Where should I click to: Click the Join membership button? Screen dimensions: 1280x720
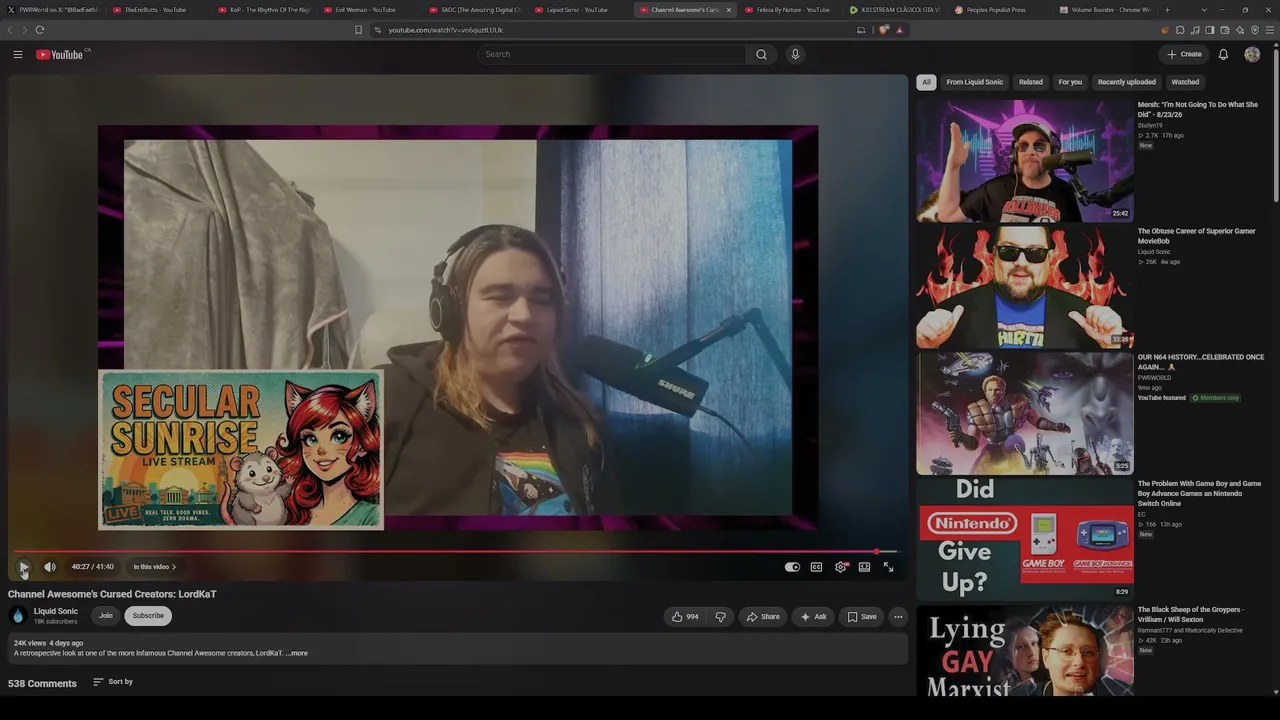pyautogui.click(x=105, y=616)
